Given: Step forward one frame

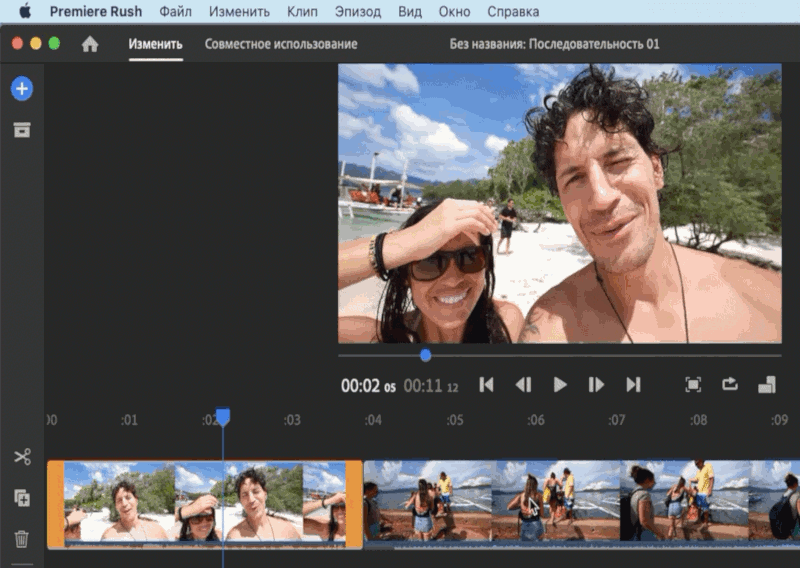Looking at the screenshot, I should coord(596,385).
